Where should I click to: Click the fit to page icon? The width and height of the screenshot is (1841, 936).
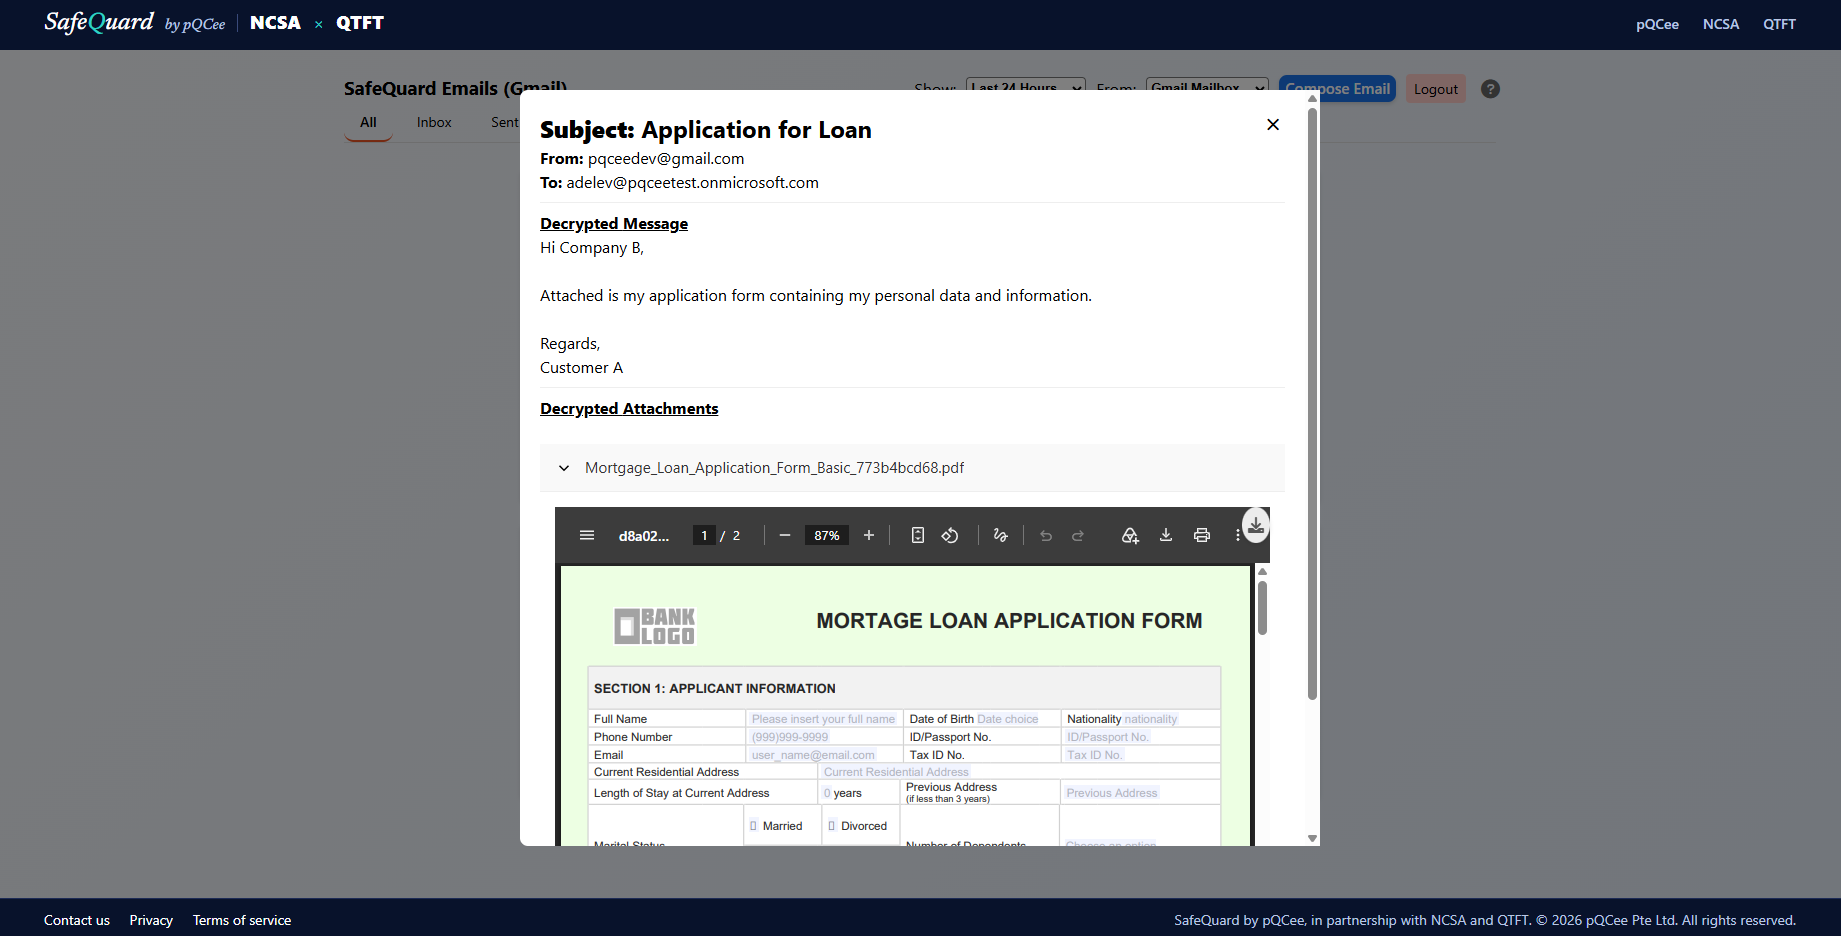click(918, 536)
